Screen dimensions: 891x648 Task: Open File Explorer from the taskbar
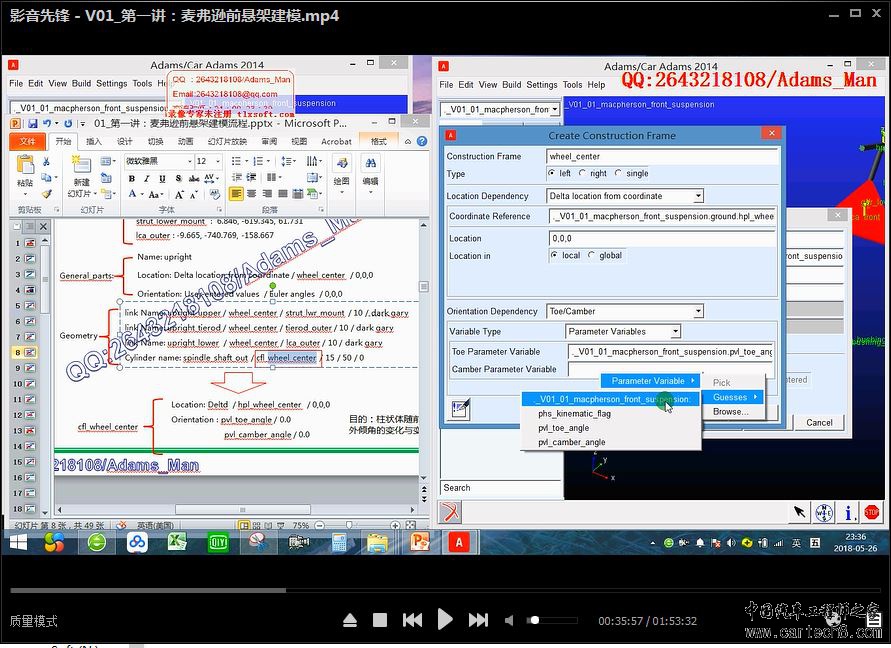377,543
